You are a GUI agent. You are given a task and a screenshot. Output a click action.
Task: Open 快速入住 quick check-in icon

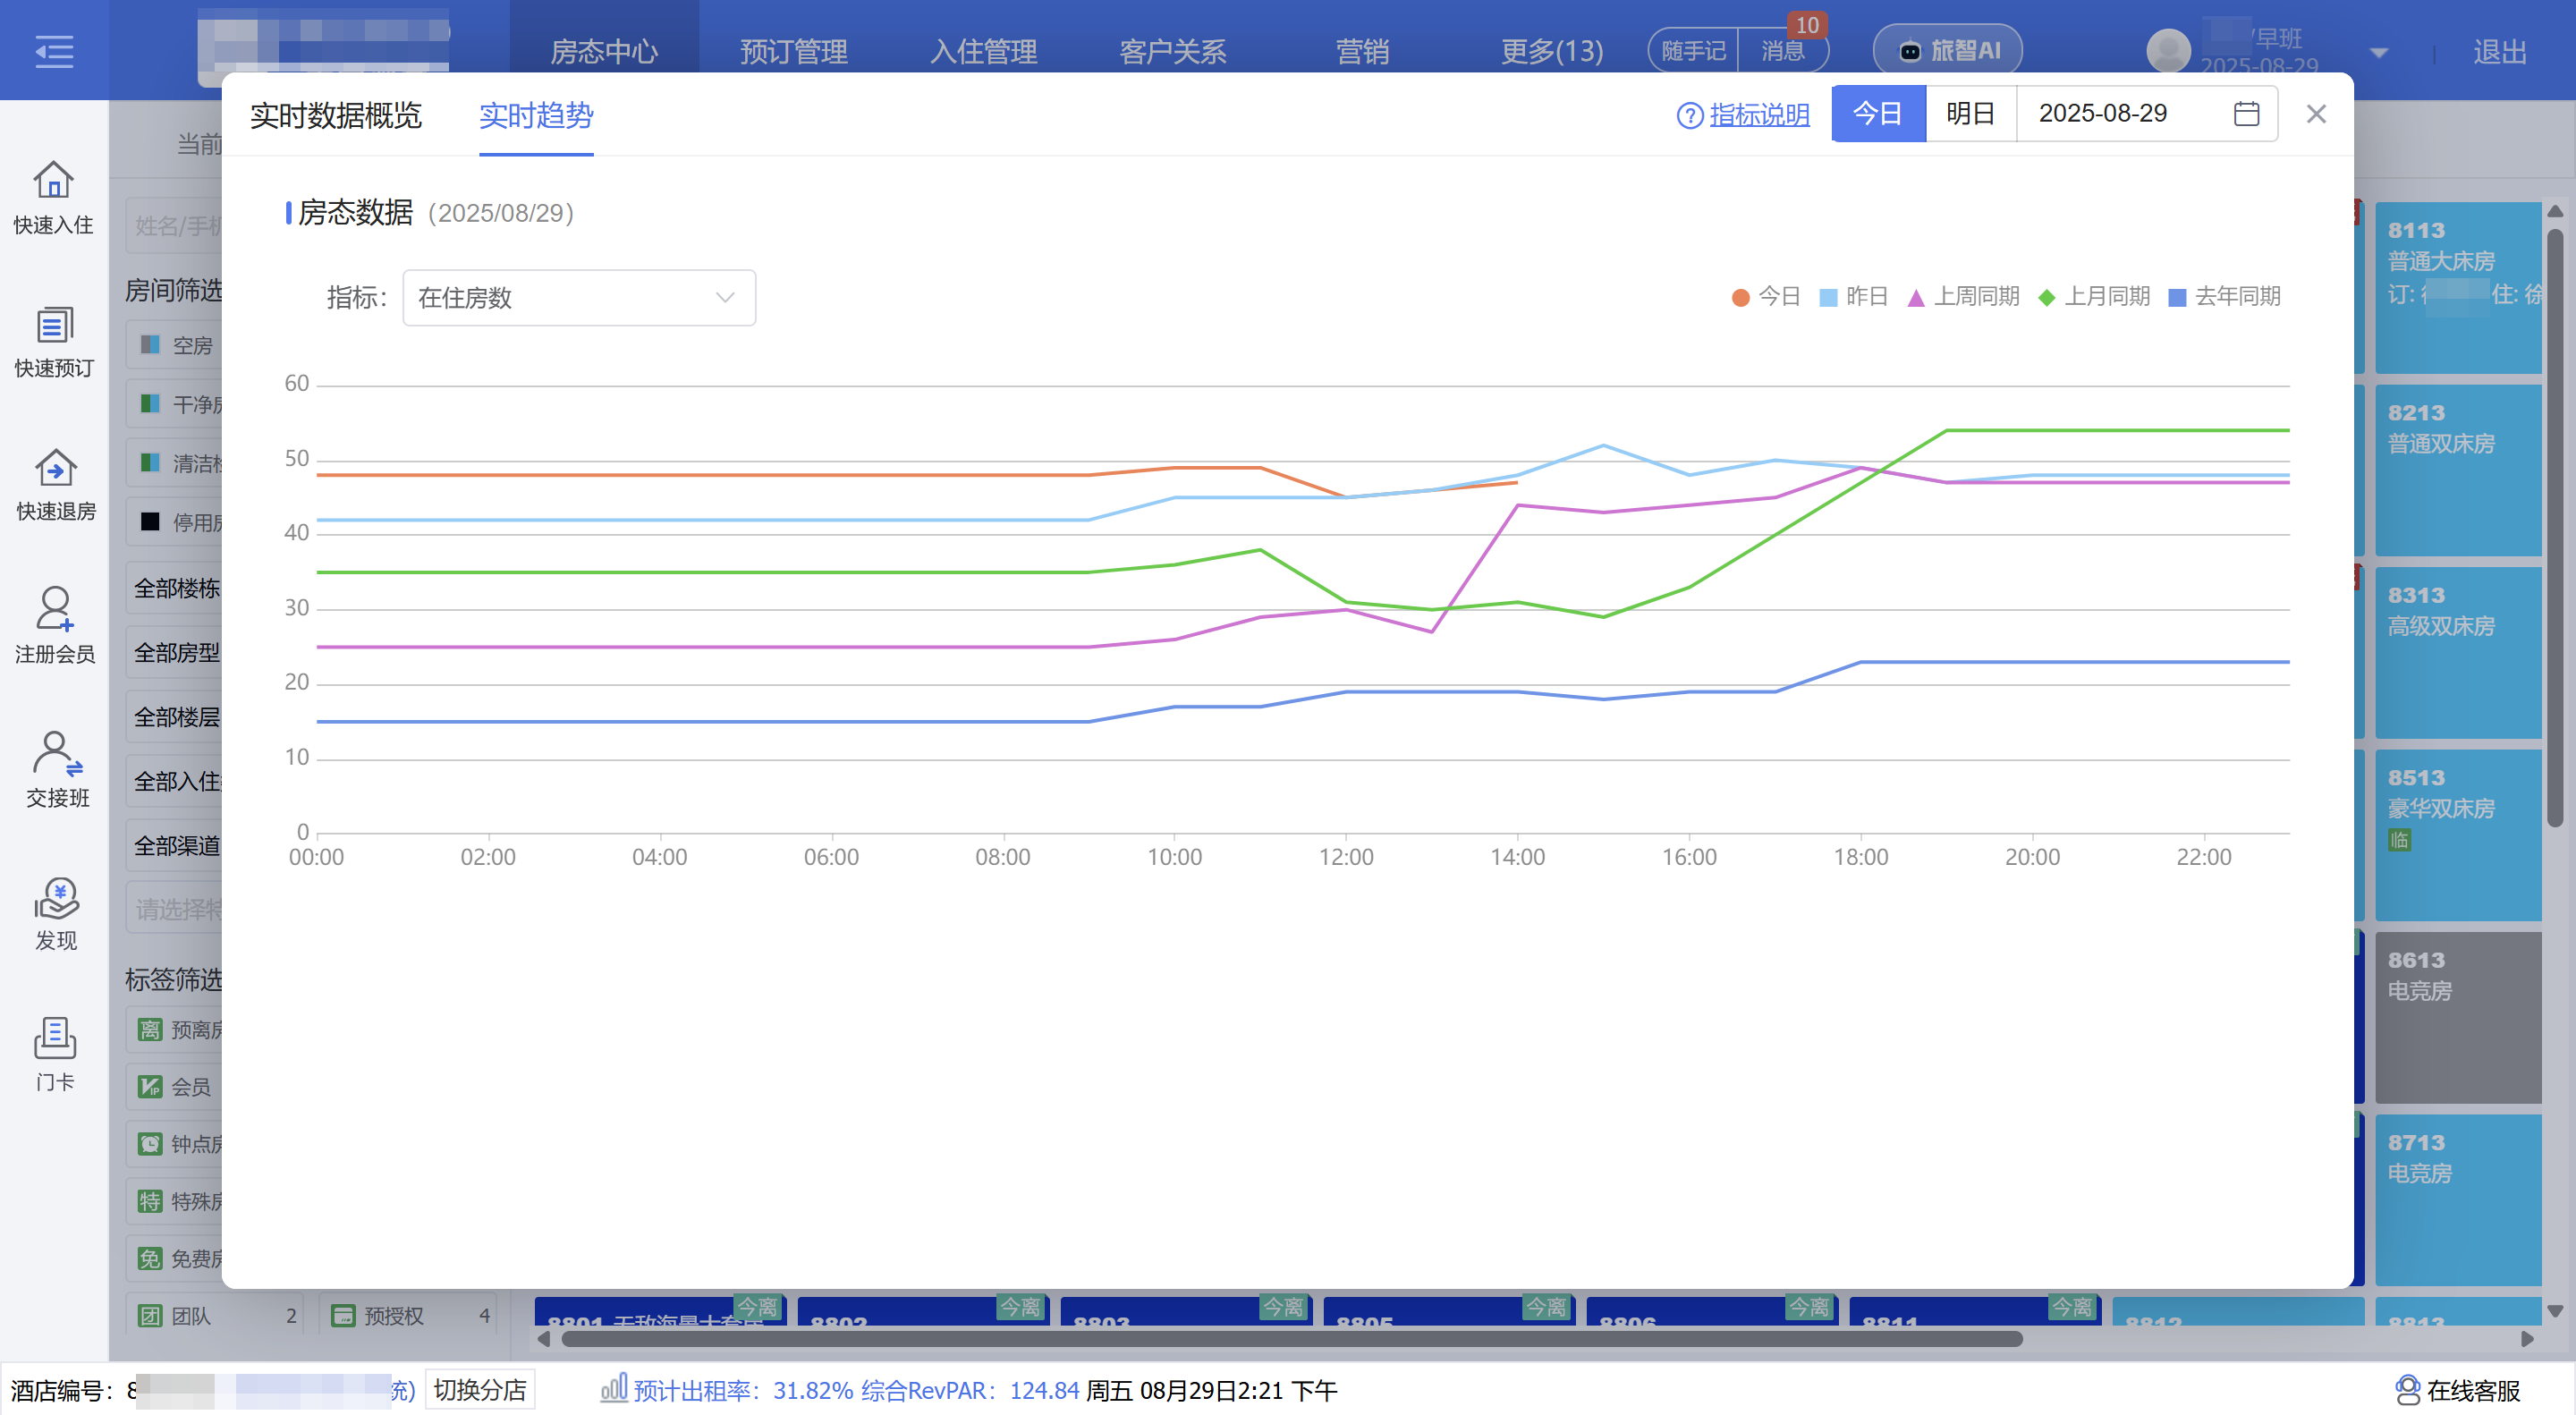tap(53, 198)
